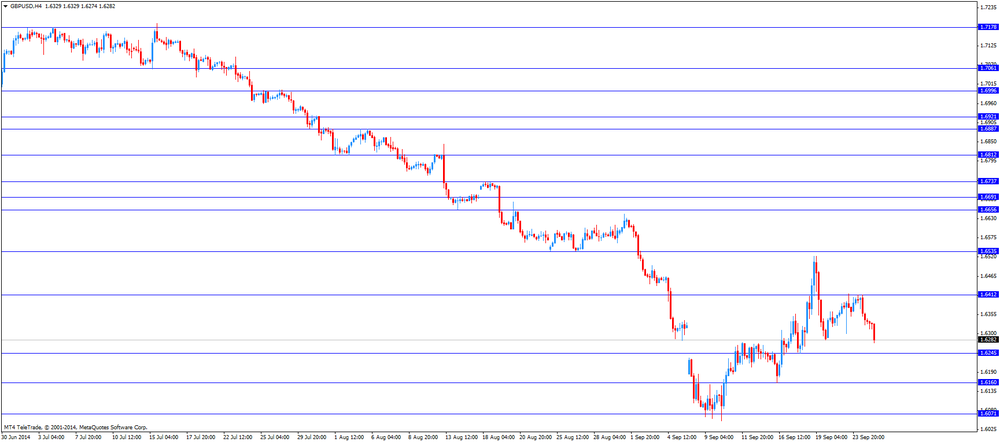The image size is (1000, 442).
Task: Click the horizontal line at level 1.6160
Action: pos(489,382)
